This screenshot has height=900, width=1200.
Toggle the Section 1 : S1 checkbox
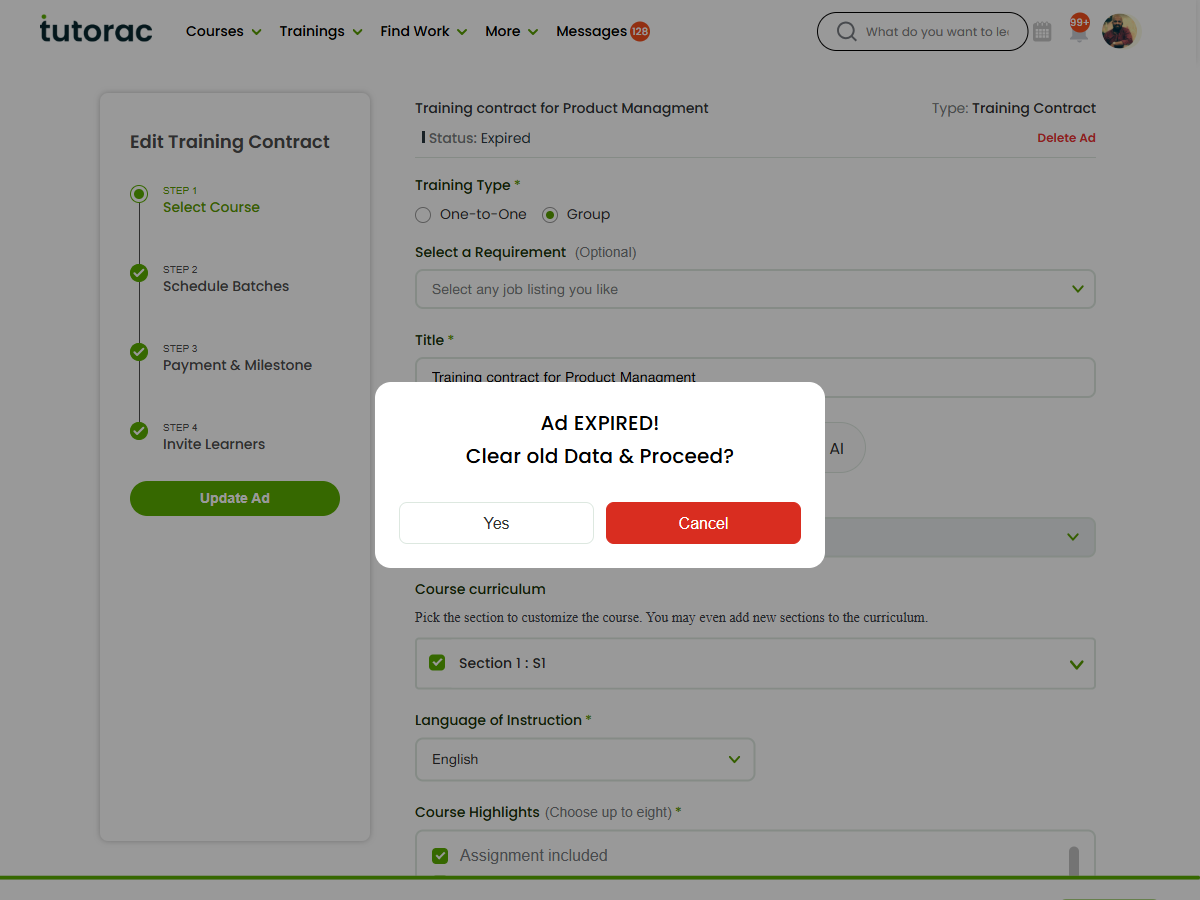437,662
